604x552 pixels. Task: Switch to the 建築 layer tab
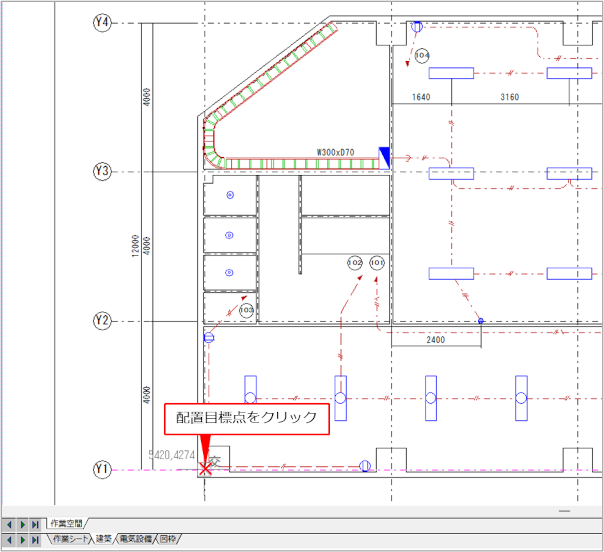[x=103, y=540]
